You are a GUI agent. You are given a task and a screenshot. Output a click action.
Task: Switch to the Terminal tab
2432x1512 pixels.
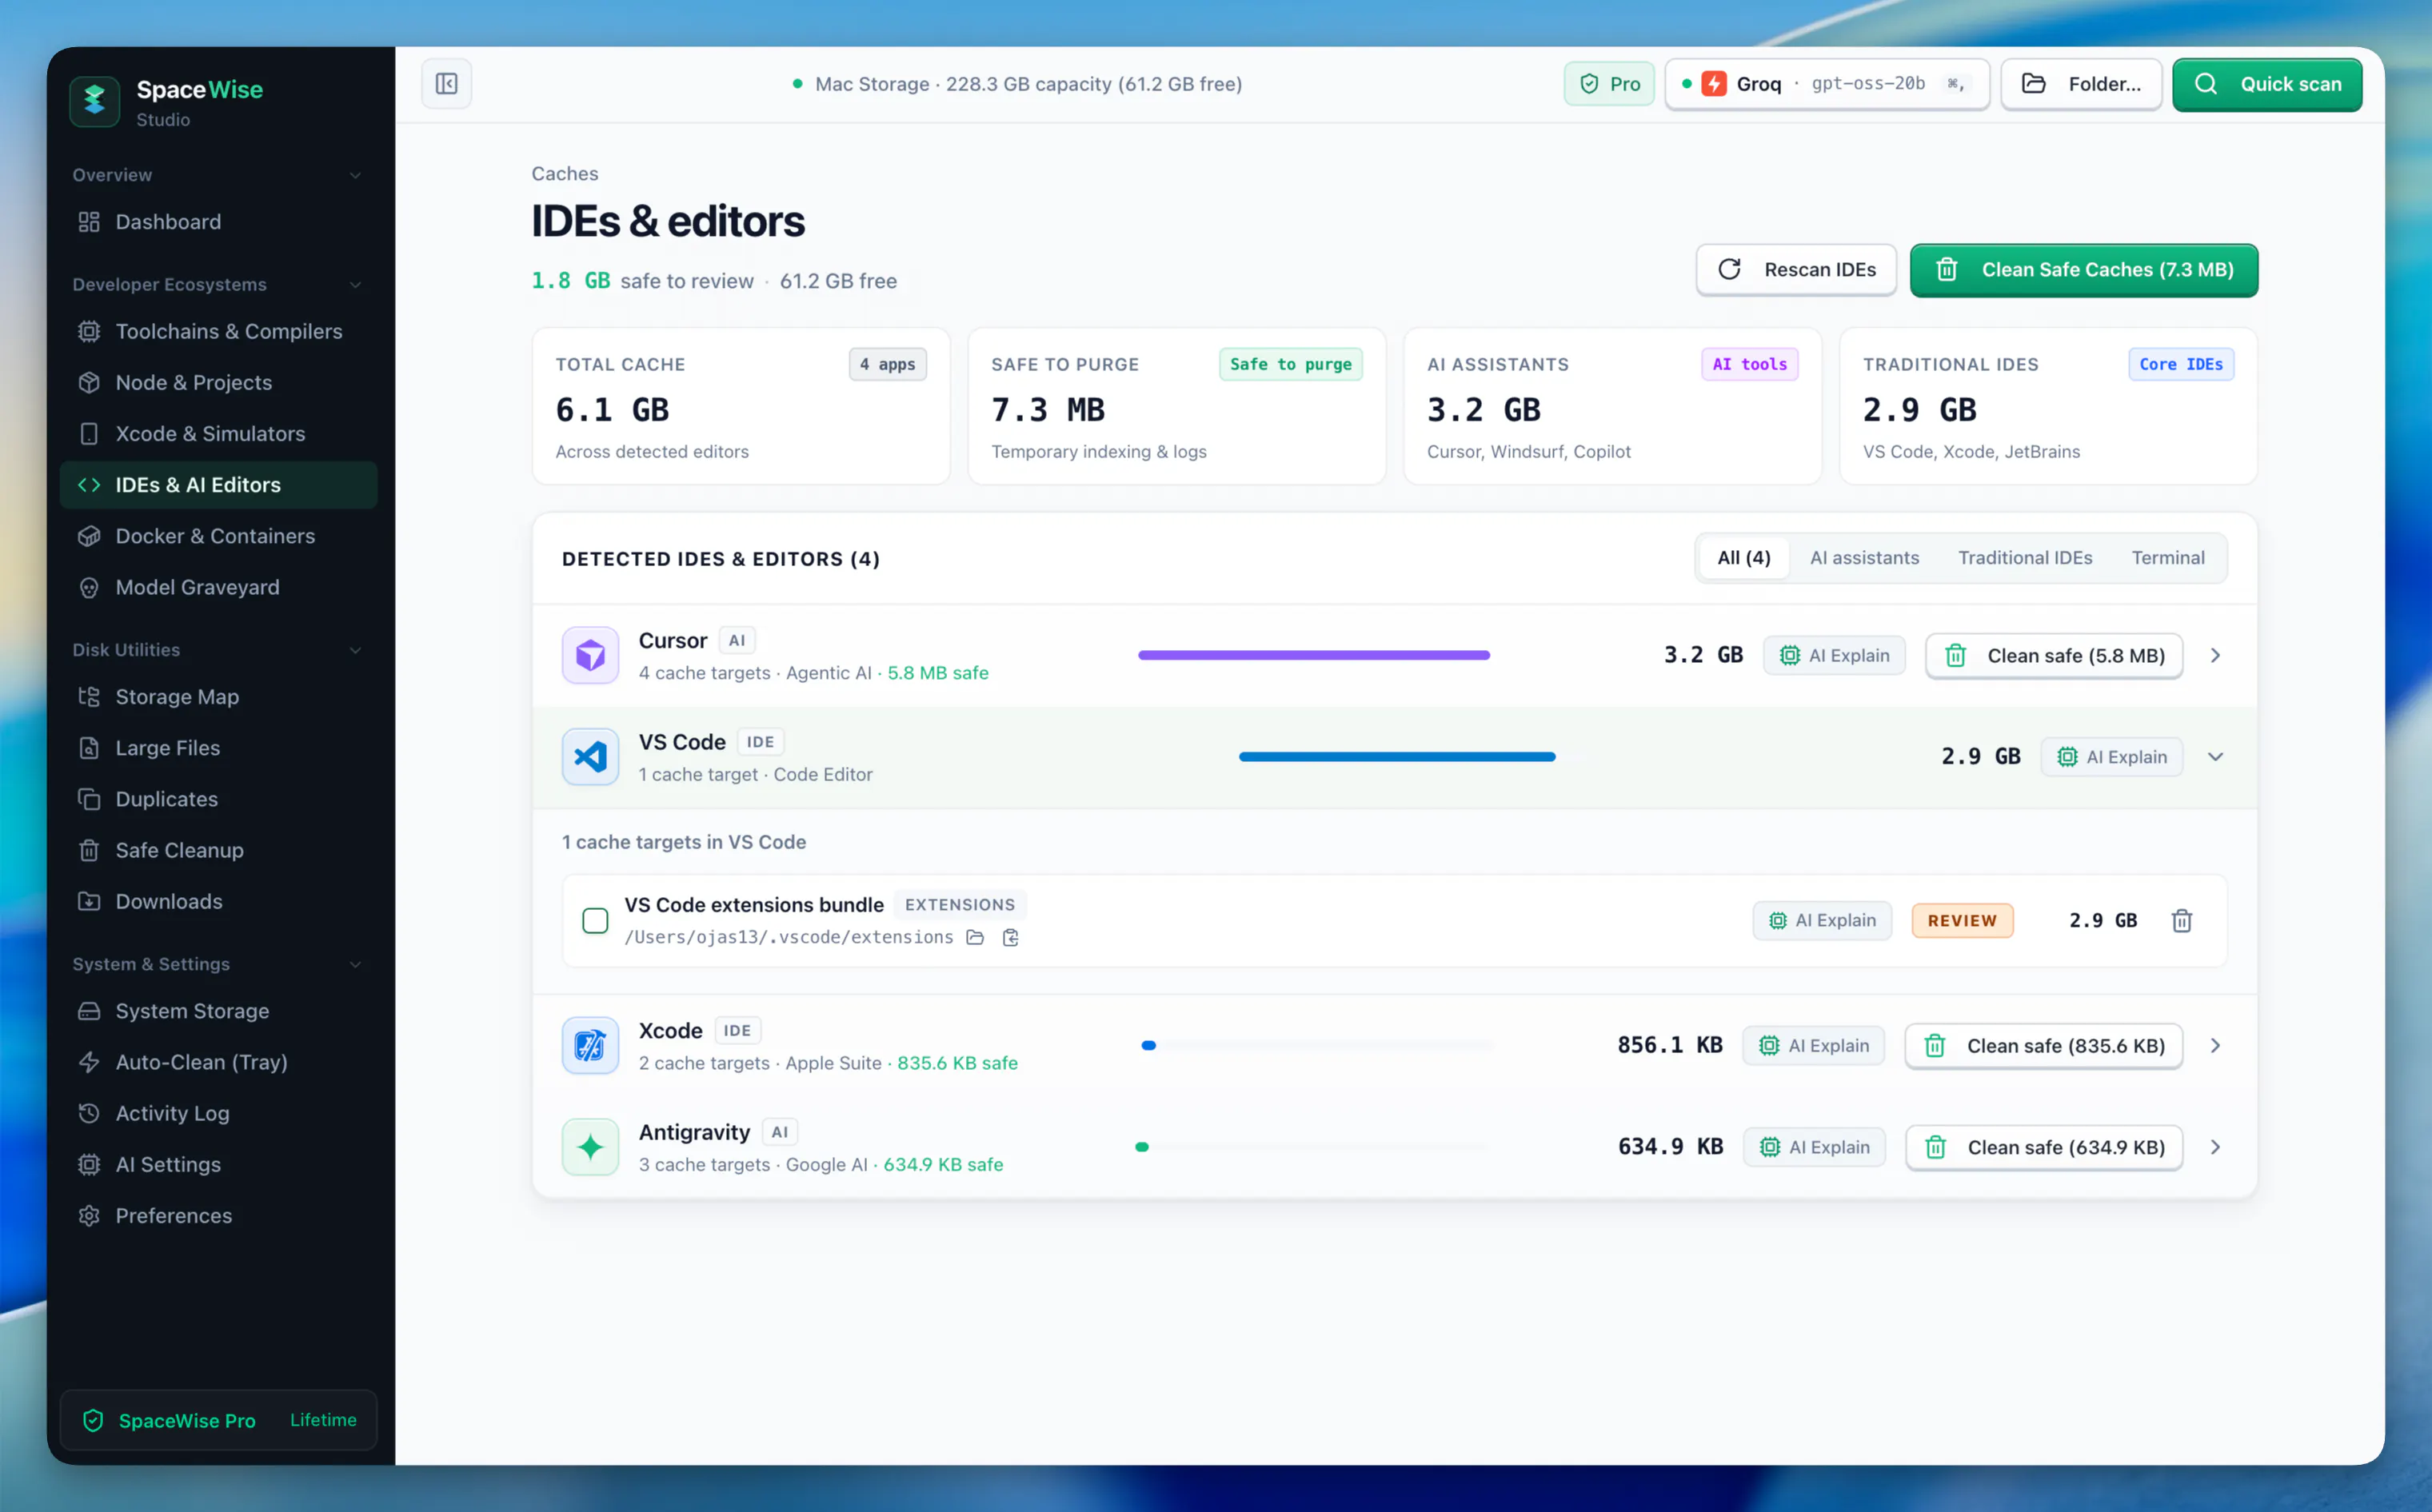(2167, 558)
